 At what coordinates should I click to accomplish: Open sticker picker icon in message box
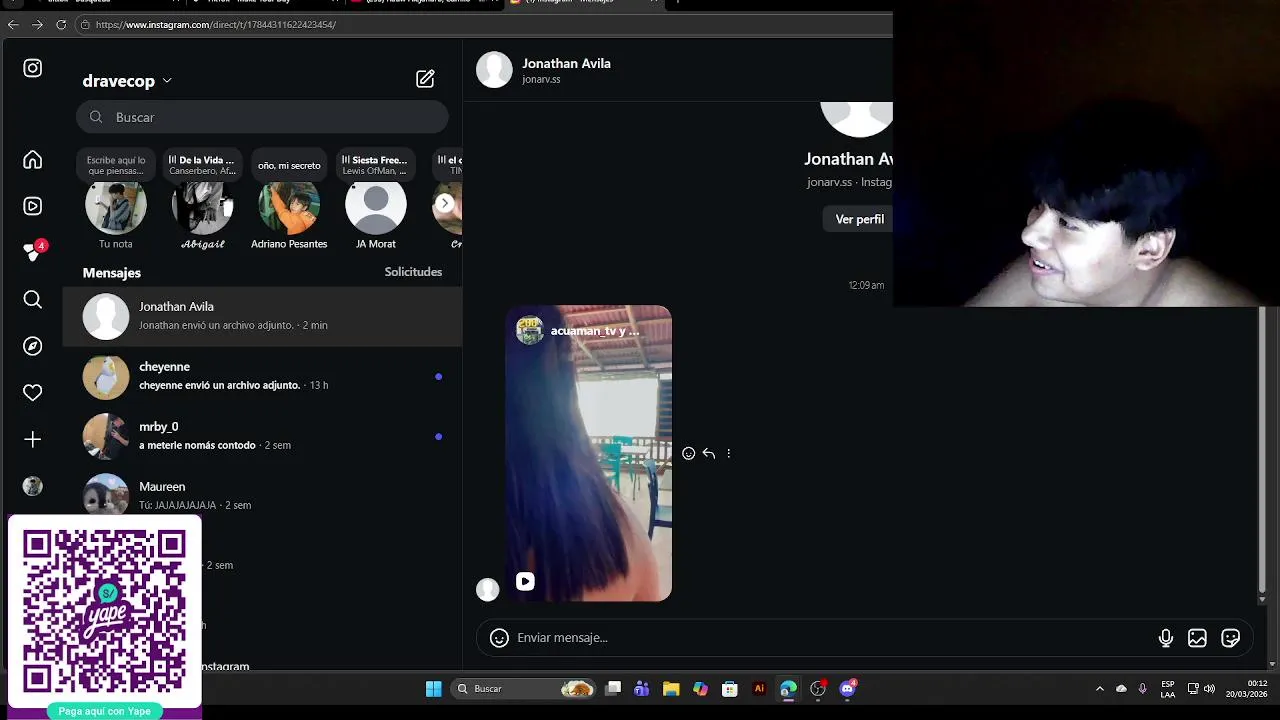pyautogui.click(x=1230, y=638)
